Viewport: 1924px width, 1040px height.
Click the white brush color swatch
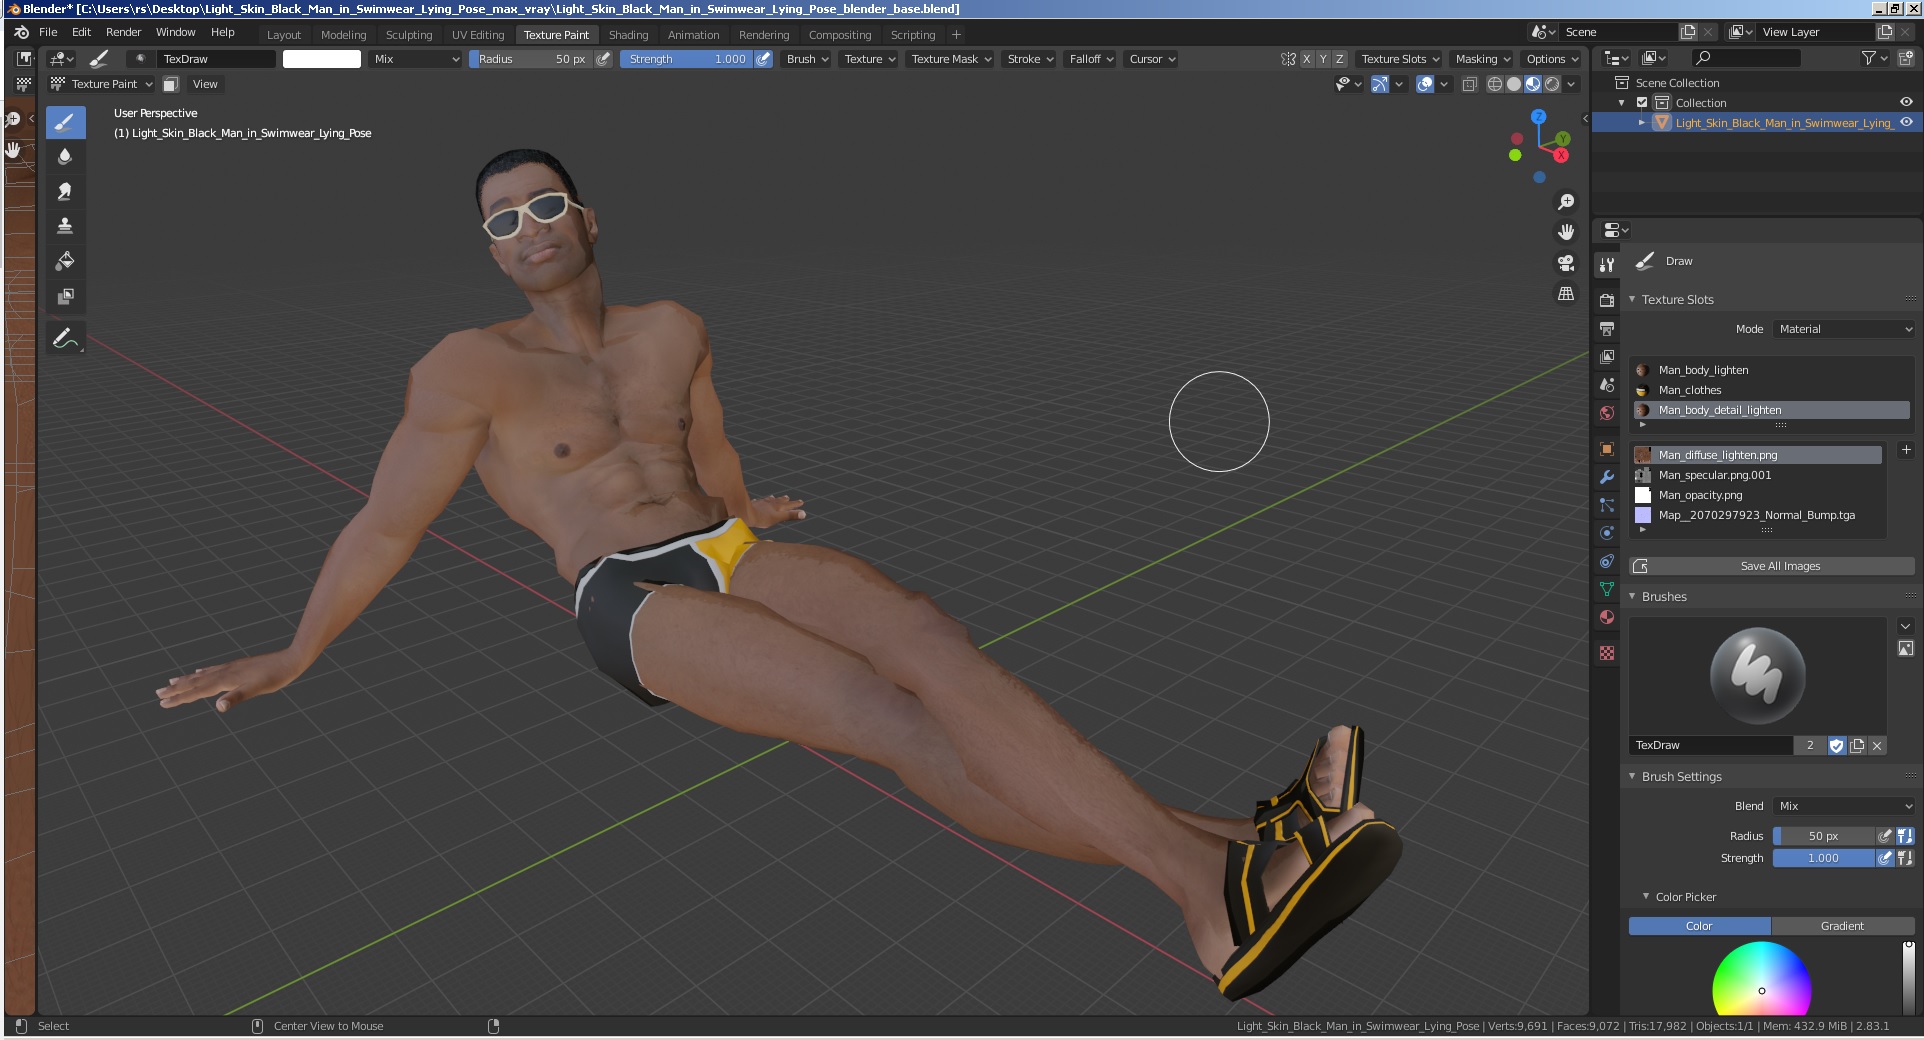pyautogui.click(x=322, y=59)
